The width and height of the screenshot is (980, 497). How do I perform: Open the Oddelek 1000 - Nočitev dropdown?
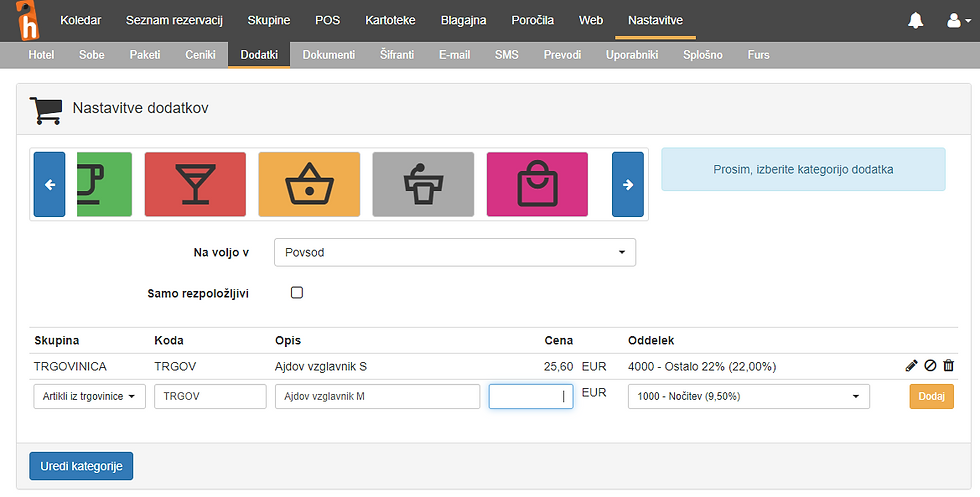(748, 397)
